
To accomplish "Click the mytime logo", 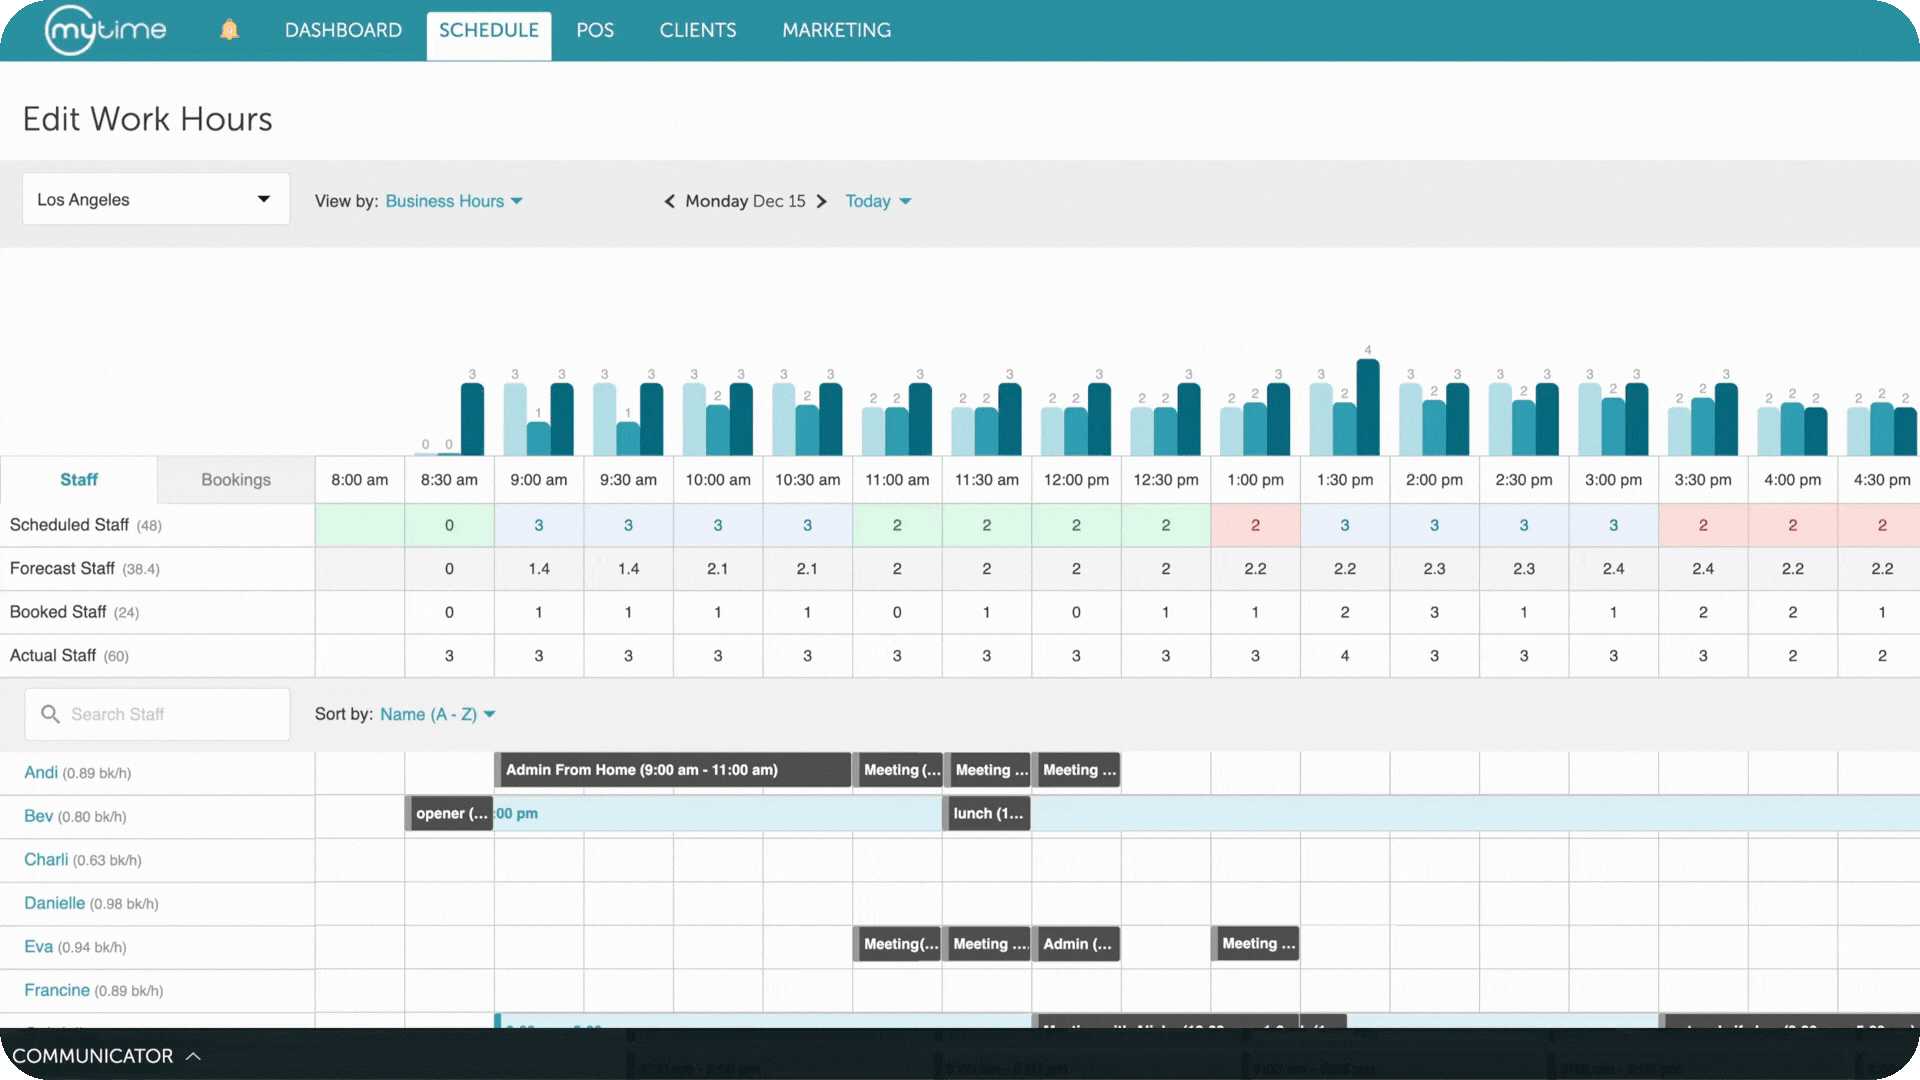I will (x=106, y=30).
